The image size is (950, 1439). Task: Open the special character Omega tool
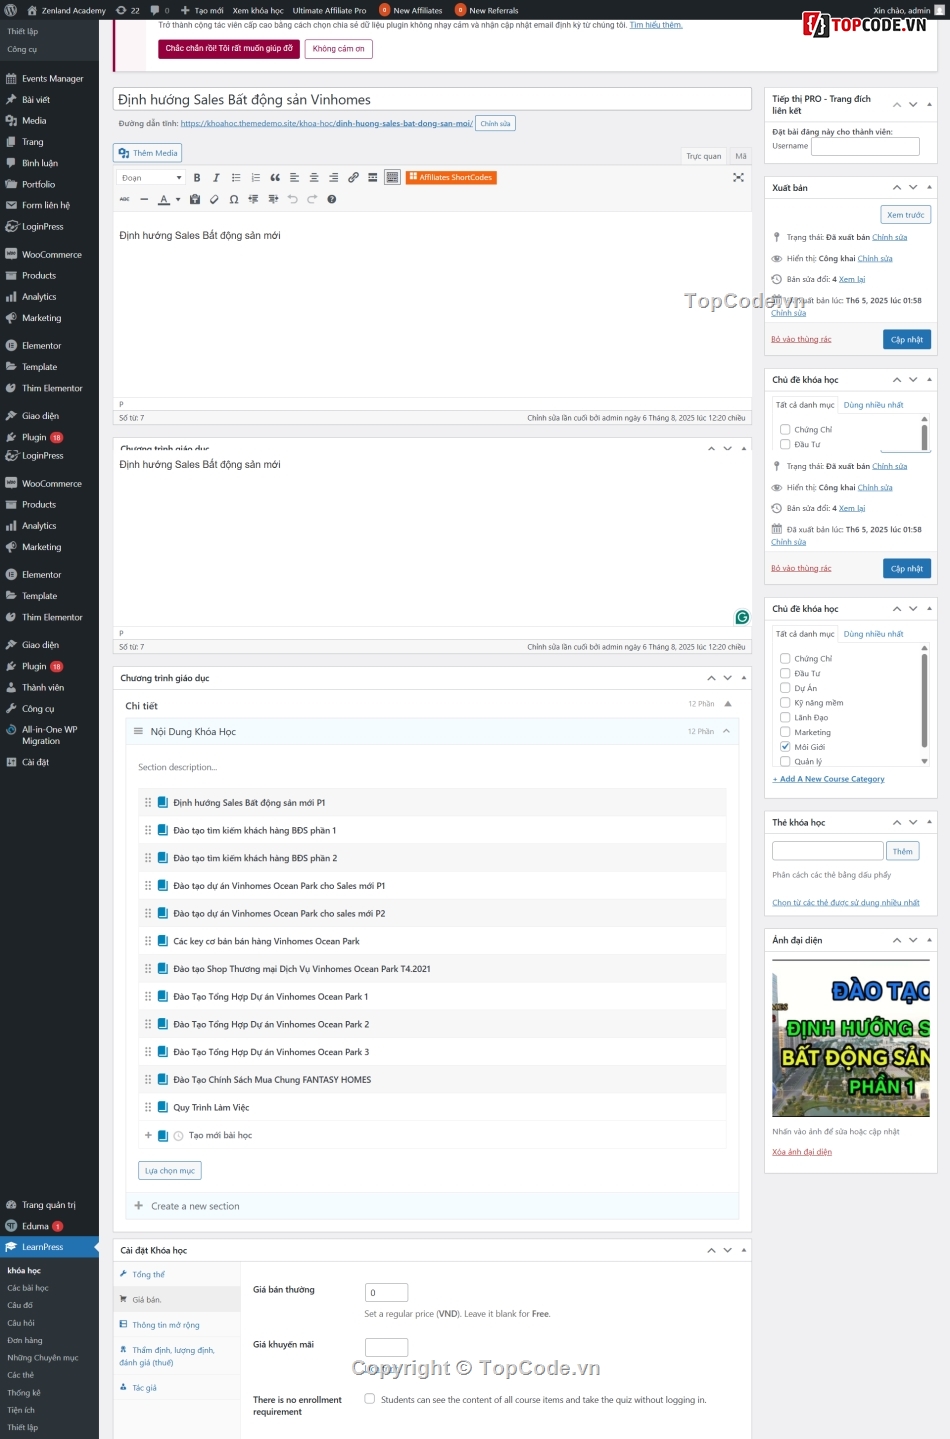234,199
